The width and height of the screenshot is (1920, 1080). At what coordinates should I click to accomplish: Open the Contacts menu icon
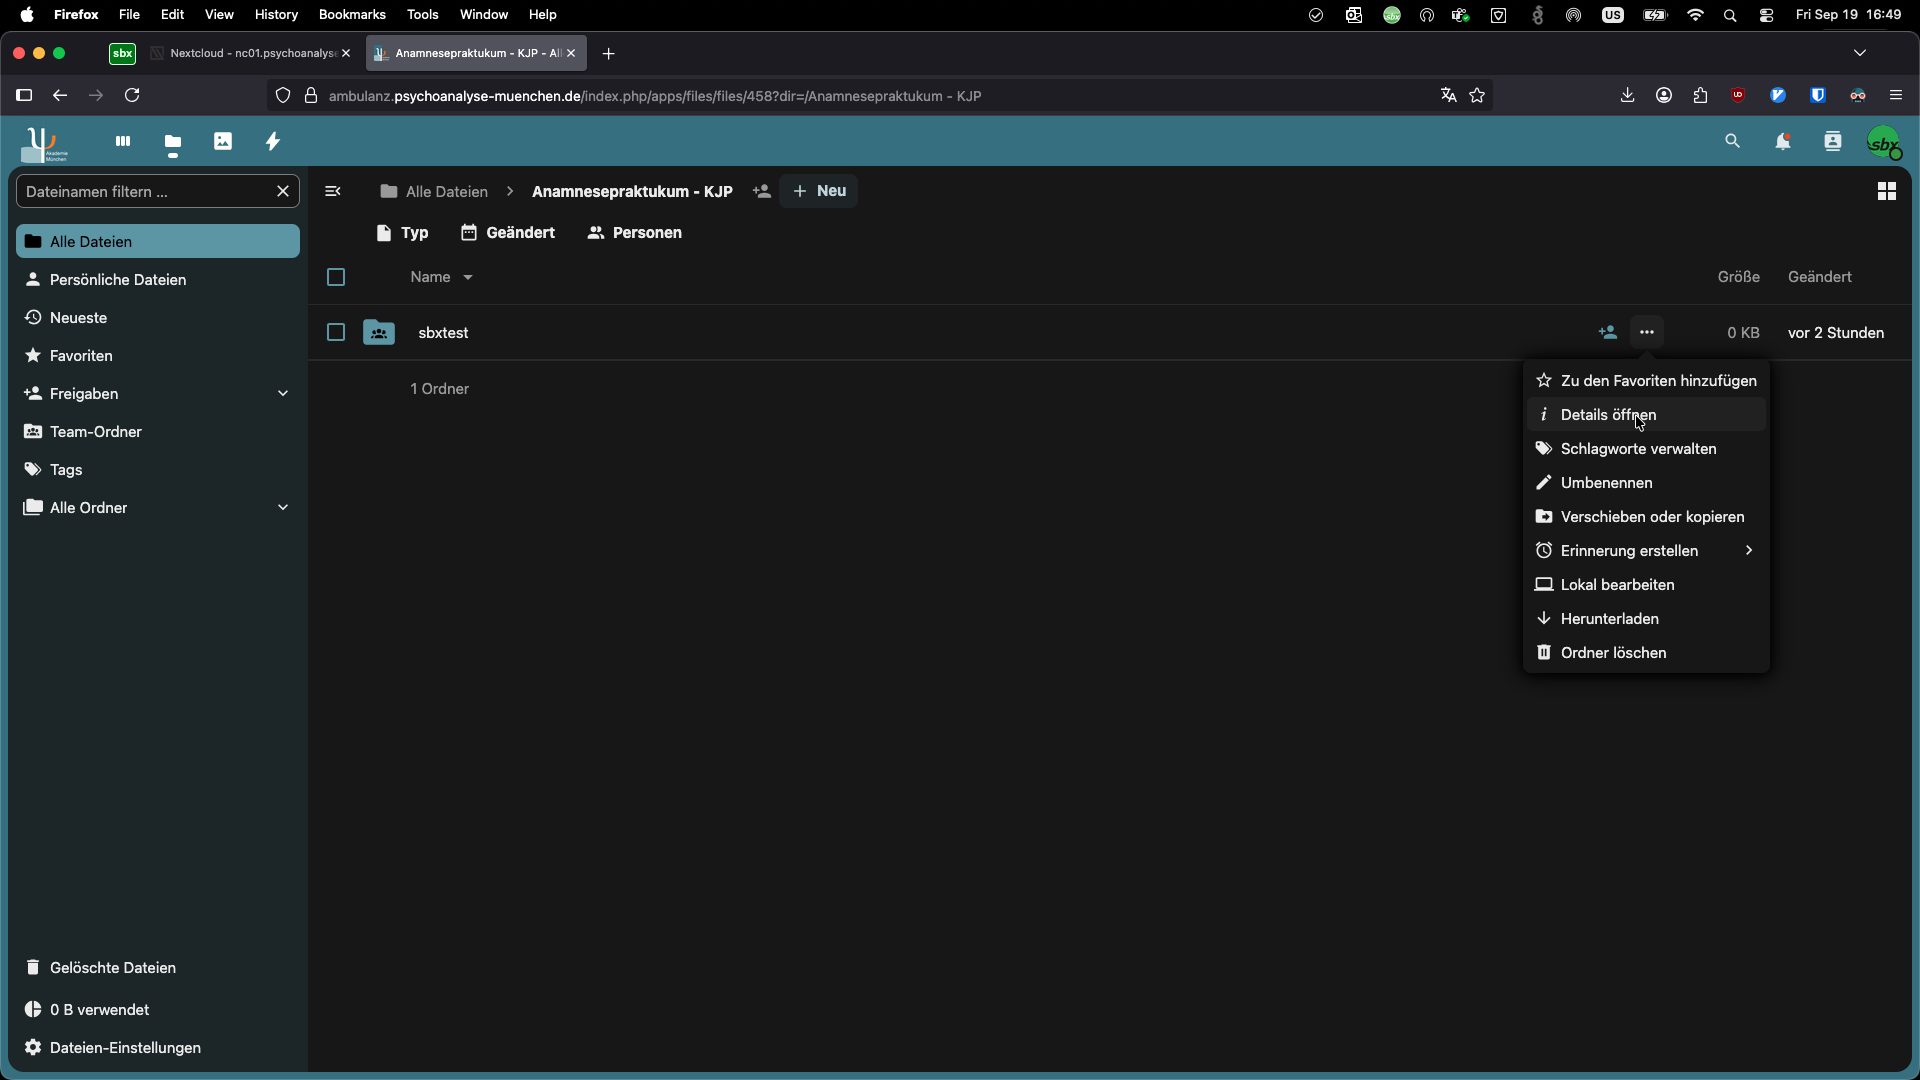coord(1832,142)
